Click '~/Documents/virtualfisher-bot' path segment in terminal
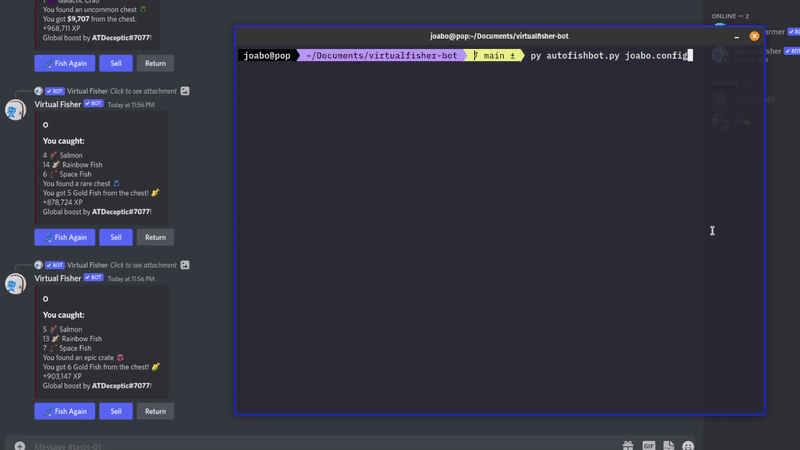 (382, 56)
